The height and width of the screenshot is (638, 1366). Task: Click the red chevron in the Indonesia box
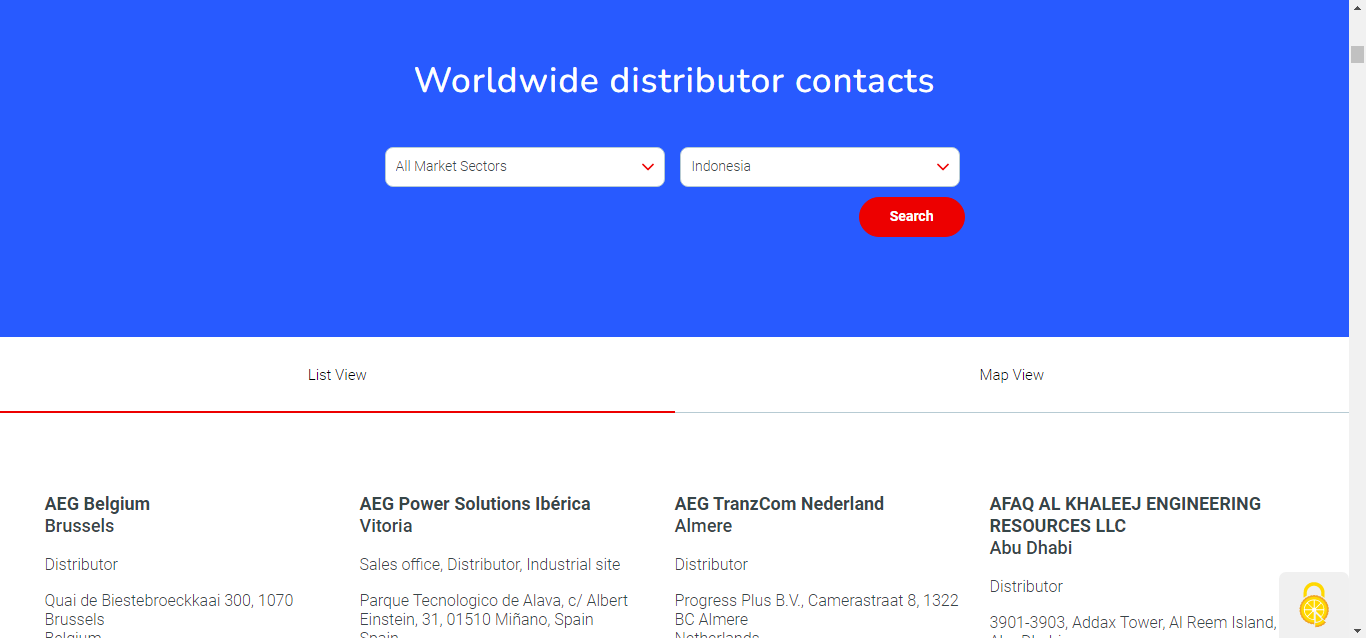[x=943, y=167]
